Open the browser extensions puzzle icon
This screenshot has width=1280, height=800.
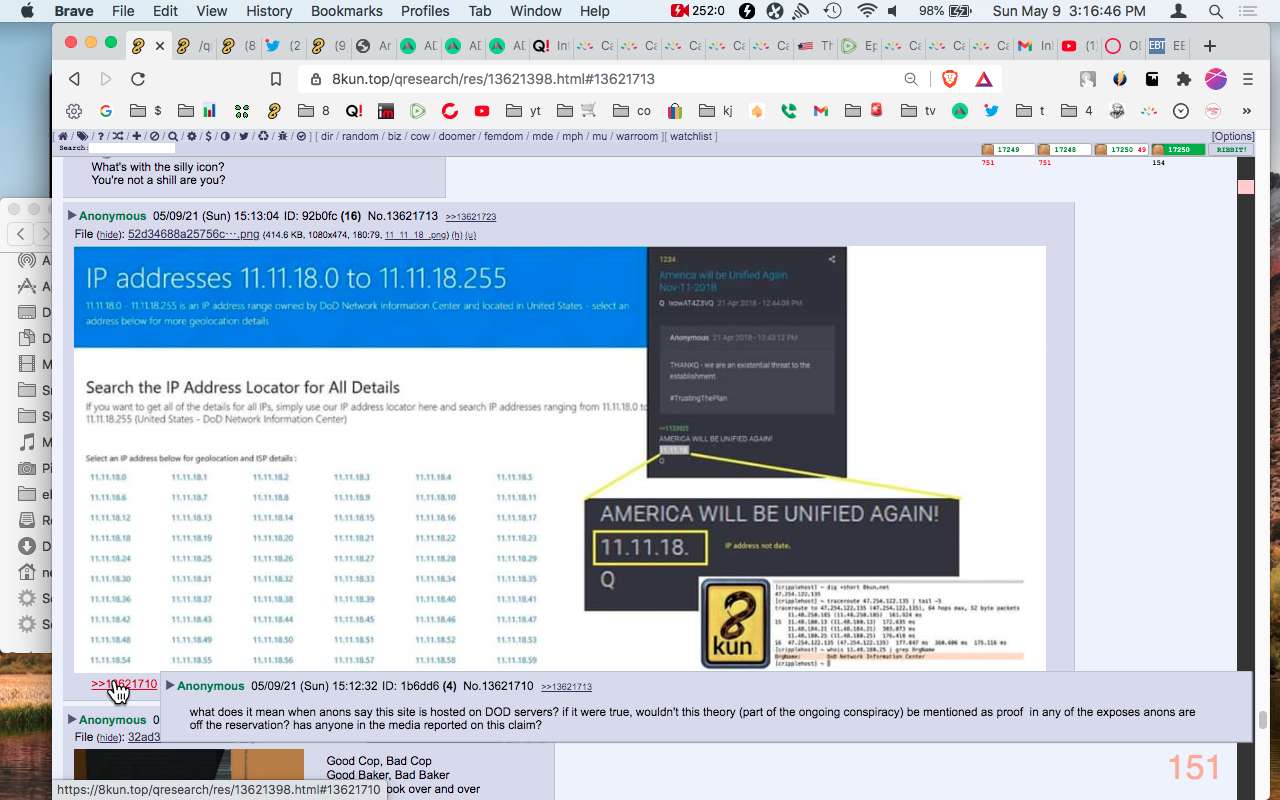pos(1184,79)
